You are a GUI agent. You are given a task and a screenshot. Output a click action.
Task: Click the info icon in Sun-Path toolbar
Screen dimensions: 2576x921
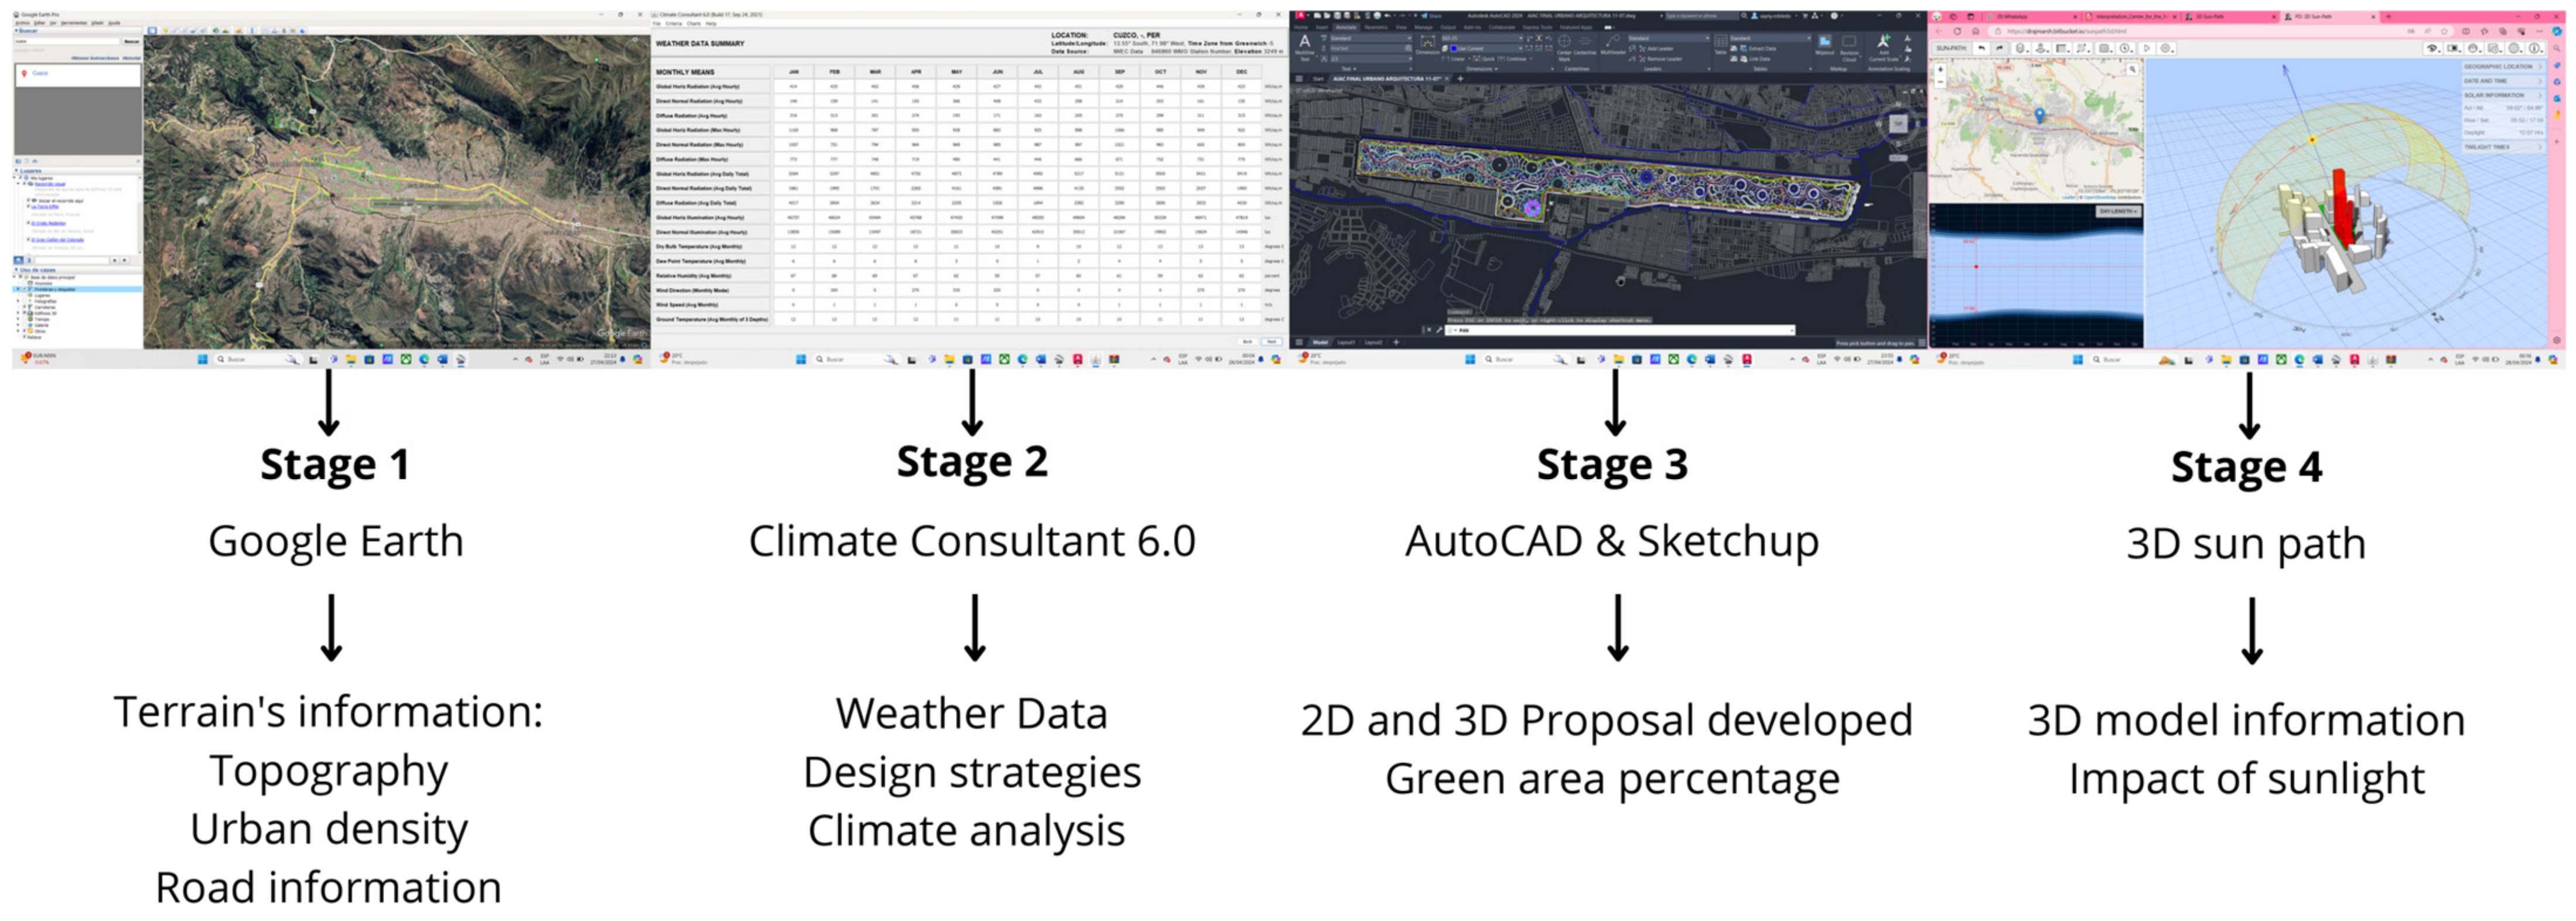click(x=2535, y=48)
